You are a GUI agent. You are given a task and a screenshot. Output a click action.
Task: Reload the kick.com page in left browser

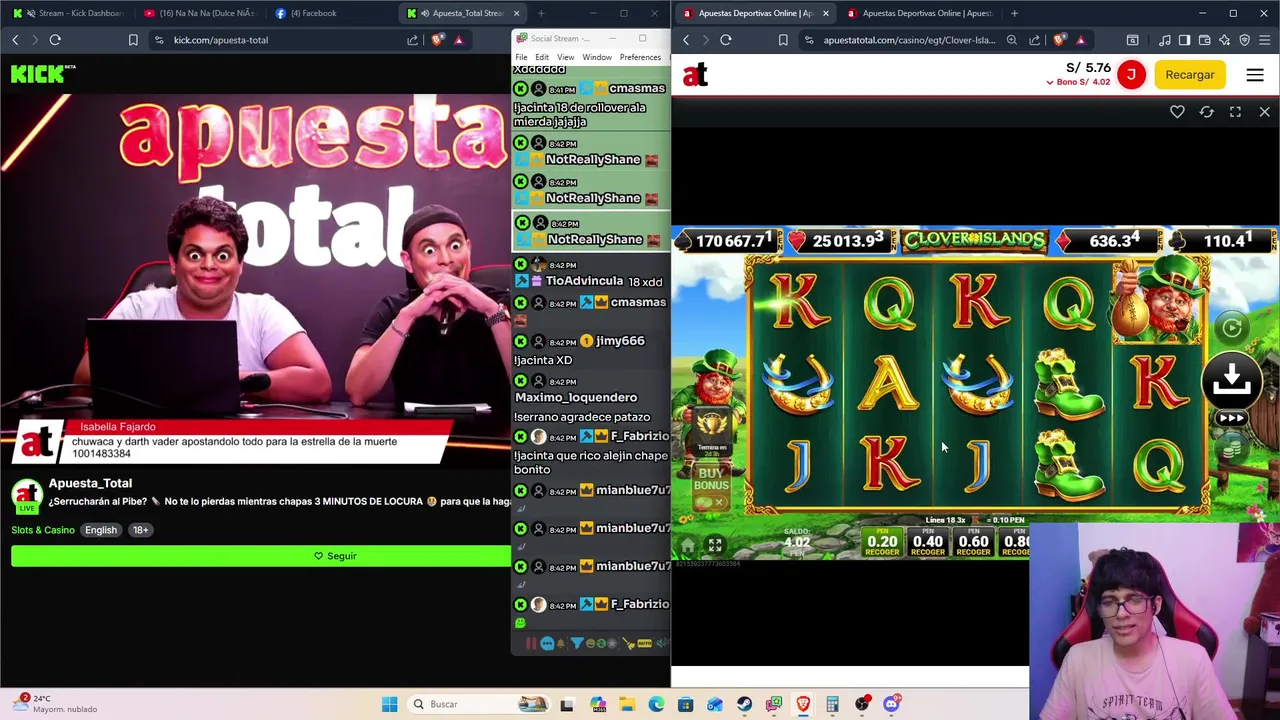(x=55, y=40)
